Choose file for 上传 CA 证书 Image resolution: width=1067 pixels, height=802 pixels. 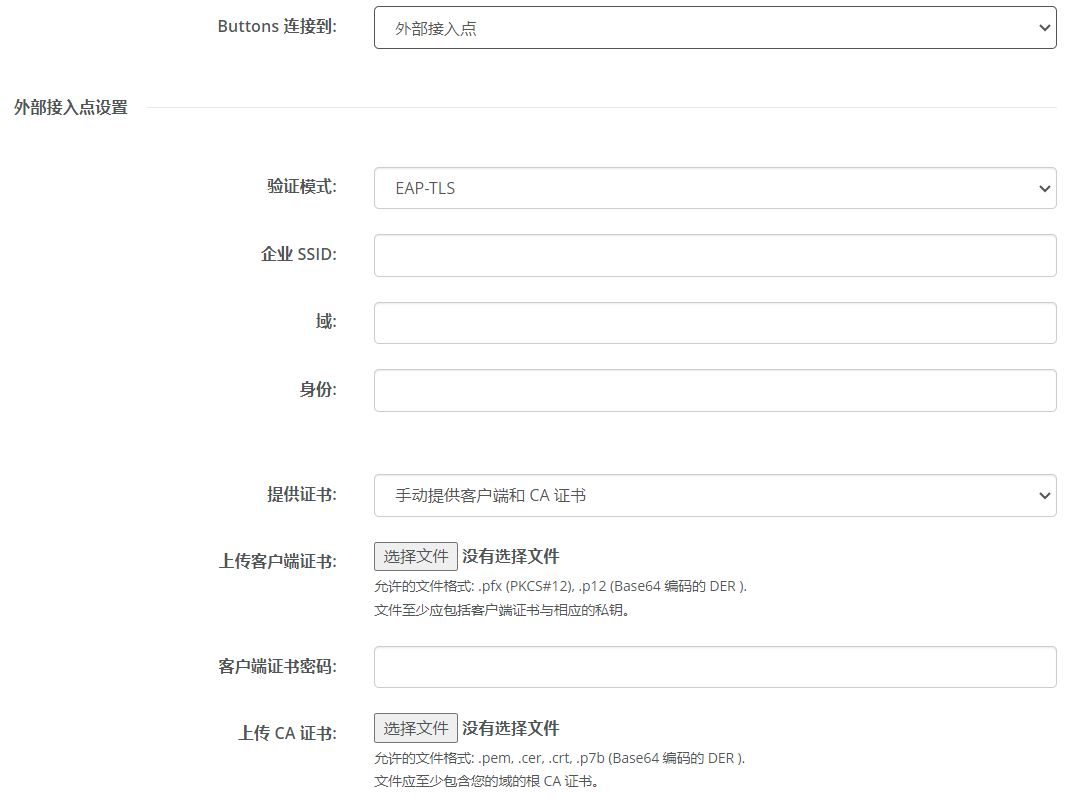coord(416,728)
